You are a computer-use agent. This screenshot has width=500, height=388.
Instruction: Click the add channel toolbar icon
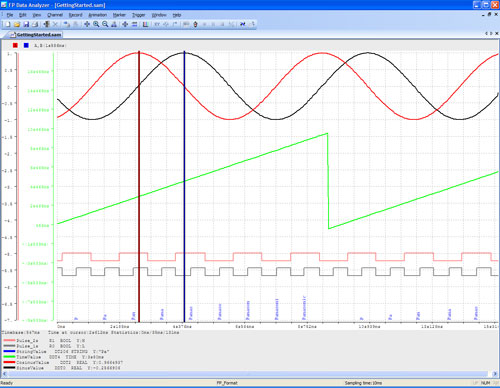(46, 24)
